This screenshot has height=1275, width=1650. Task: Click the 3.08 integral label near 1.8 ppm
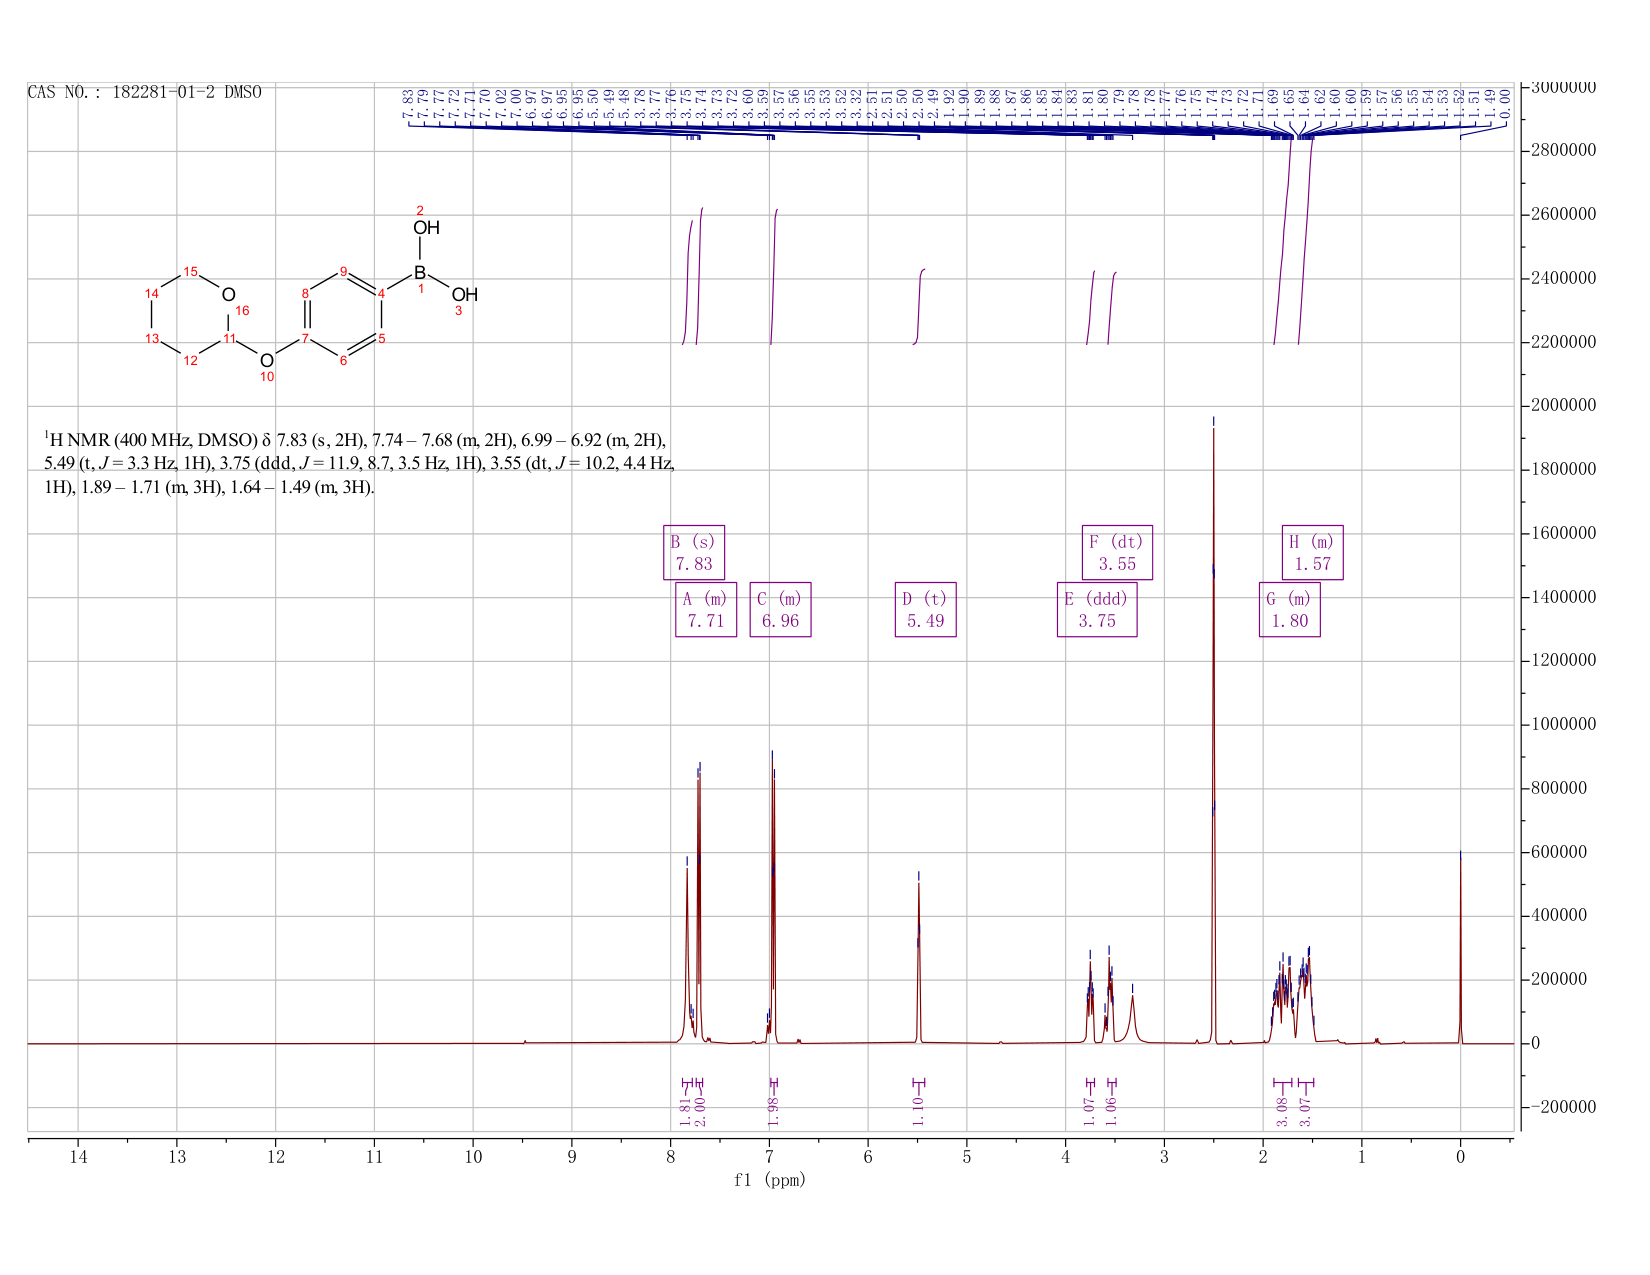pos(1282,1109)
